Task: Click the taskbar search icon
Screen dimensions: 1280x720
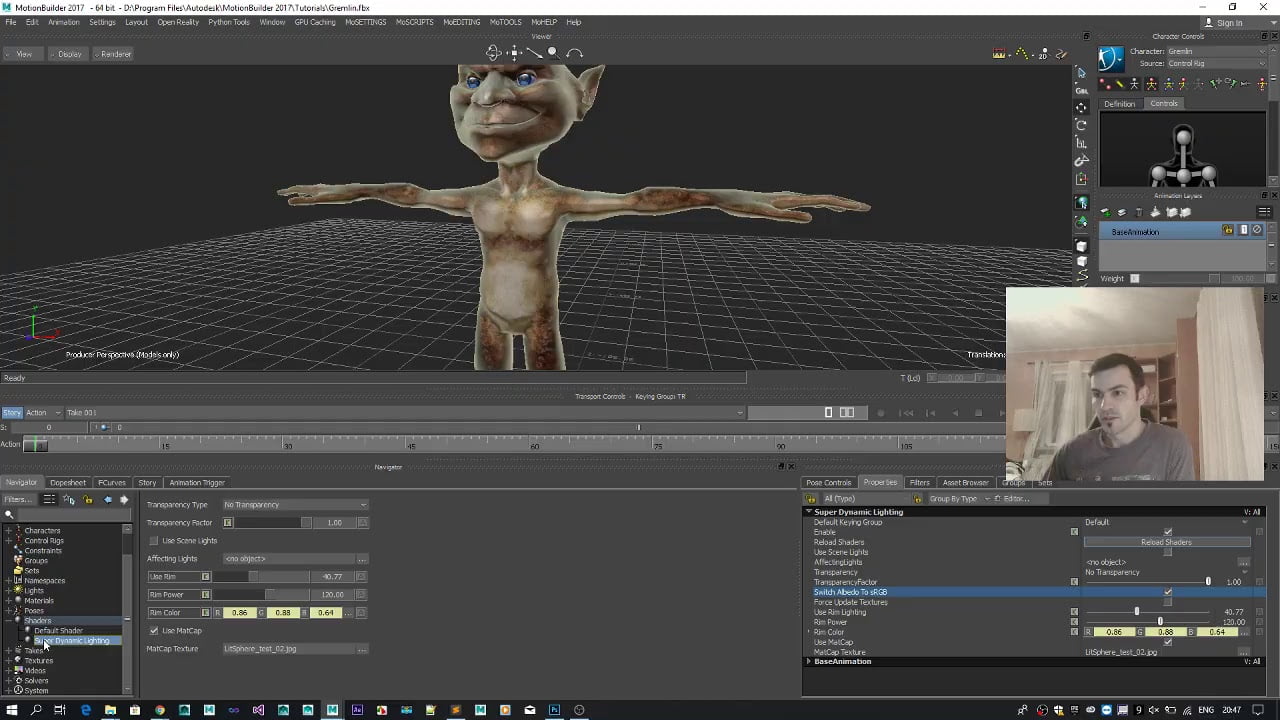Action: pyautogui.click(x=36, y=710)
